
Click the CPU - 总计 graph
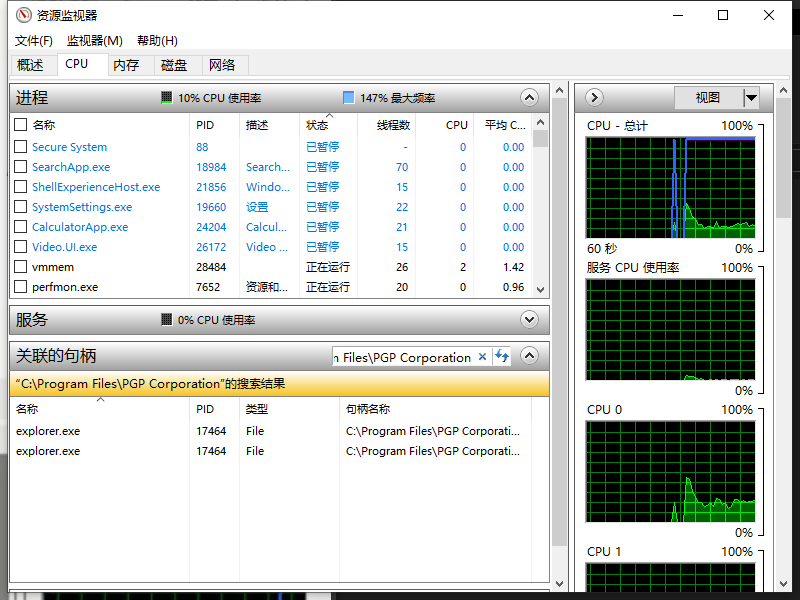click(x=670, y=185)
